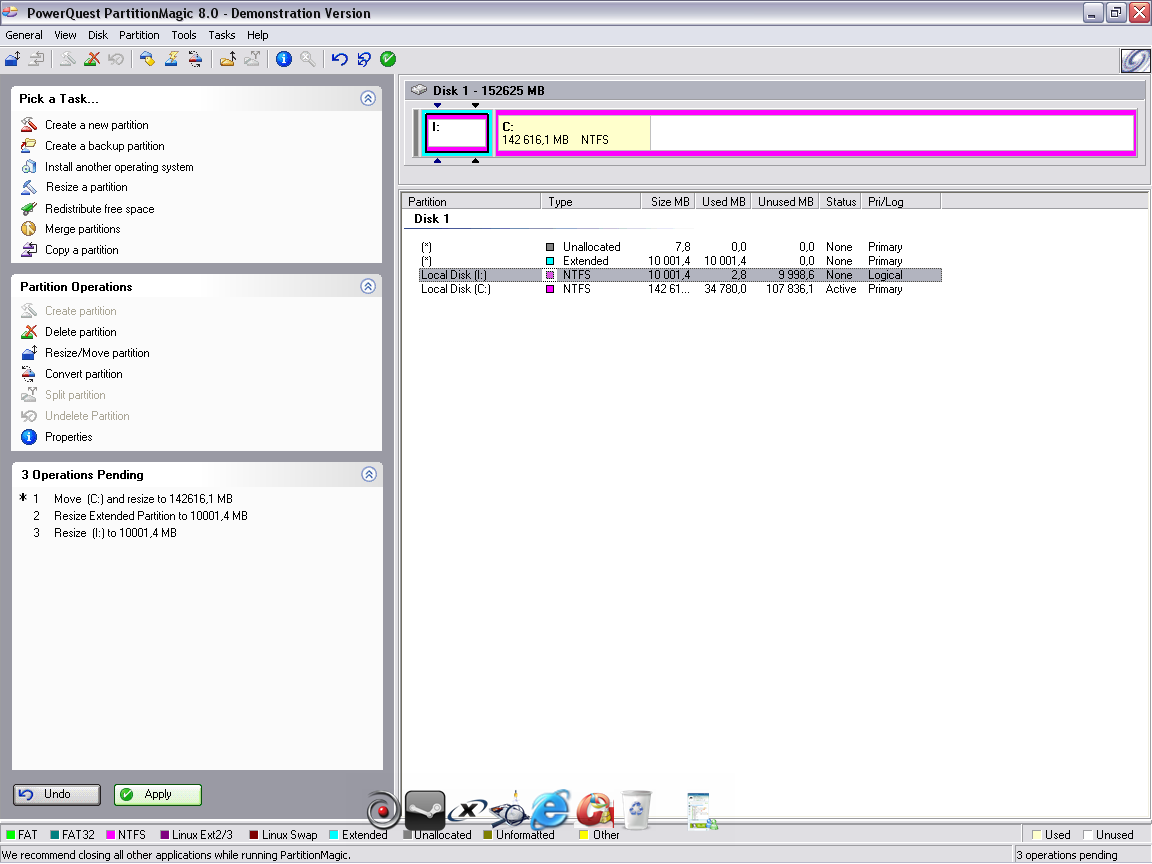Click the Convert partition operation icon
The height and width of the screenshot is (864, 1152).
[29, 374]
